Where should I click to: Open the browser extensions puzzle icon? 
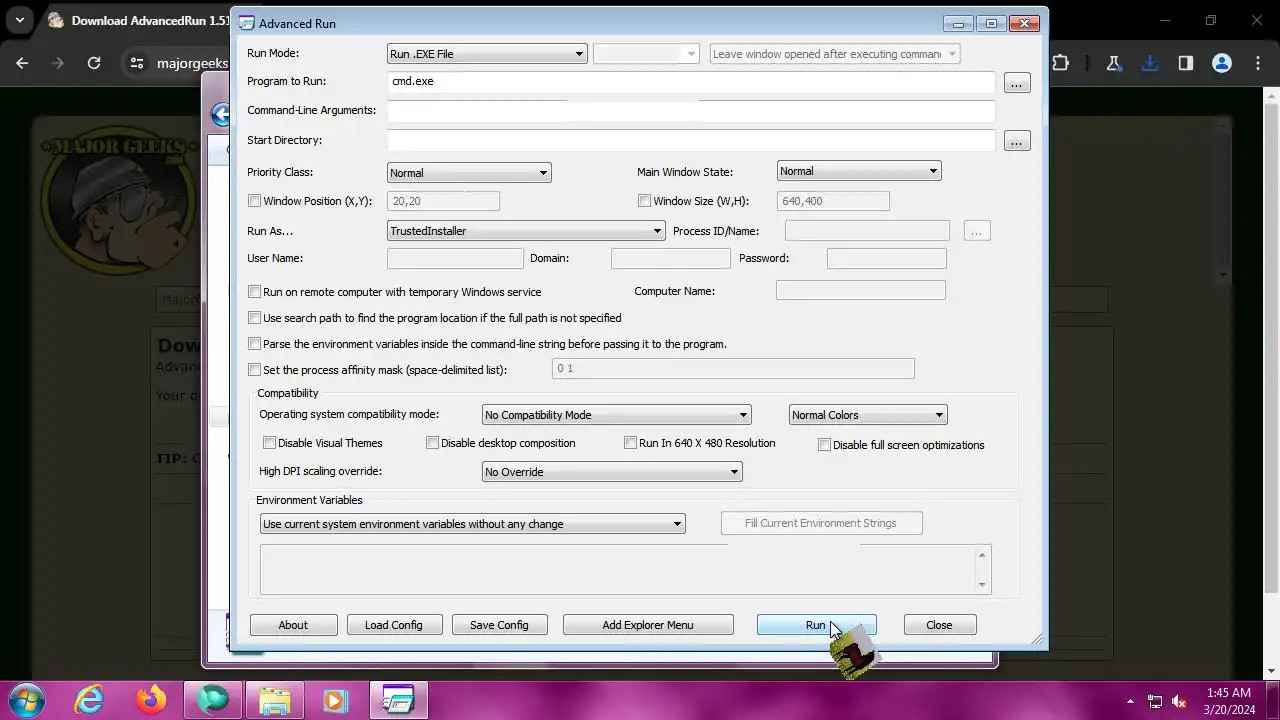[1061, 63]
